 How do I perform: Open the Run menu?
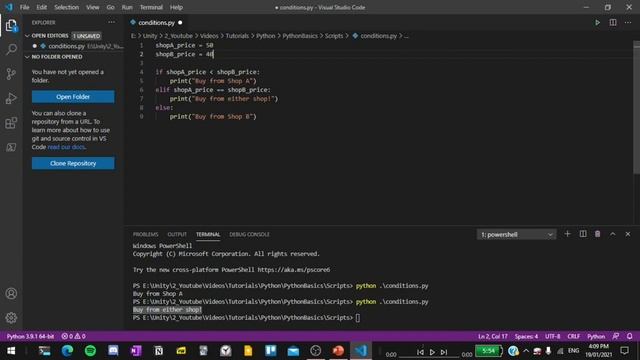click(127, 7)
